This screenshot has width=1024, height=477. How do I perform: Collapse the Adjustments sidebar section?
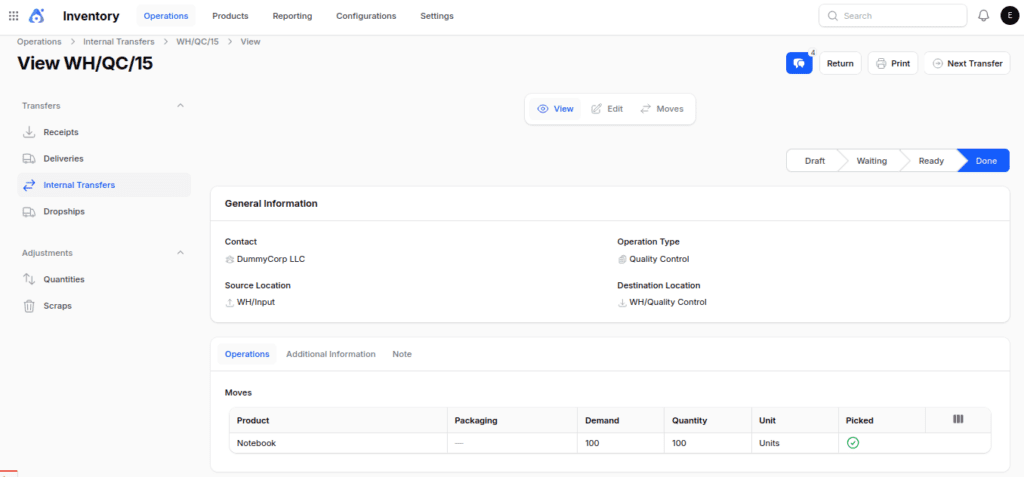pyautogui.click(x=181, y=252)
